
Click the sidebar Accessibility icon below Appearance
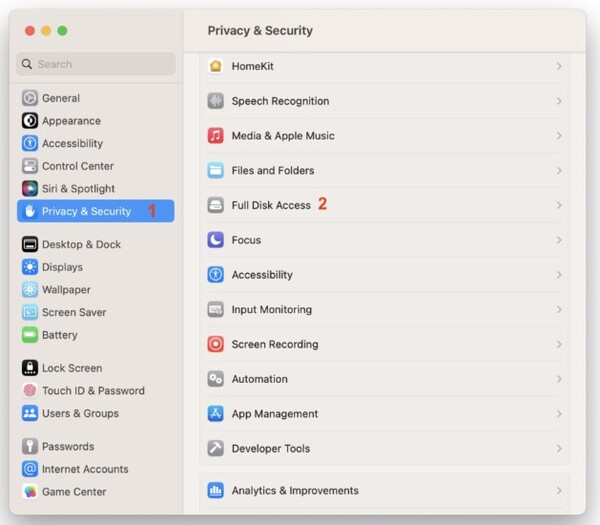pyautogui.click(x=30, y=143)
